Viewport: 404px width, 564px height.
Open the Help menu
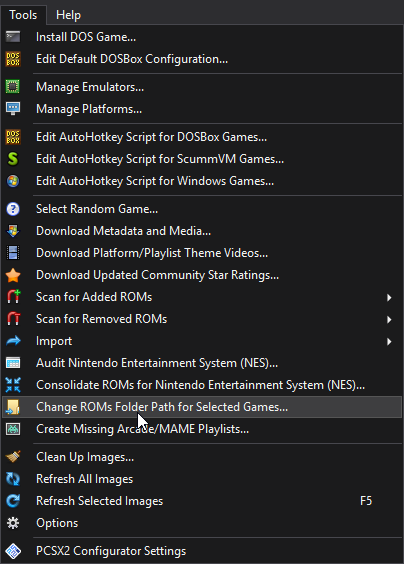coord(68,15)
